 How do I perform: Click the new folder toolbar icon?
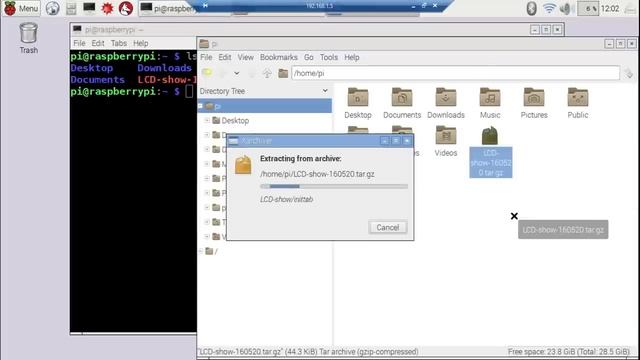[207, 73]
